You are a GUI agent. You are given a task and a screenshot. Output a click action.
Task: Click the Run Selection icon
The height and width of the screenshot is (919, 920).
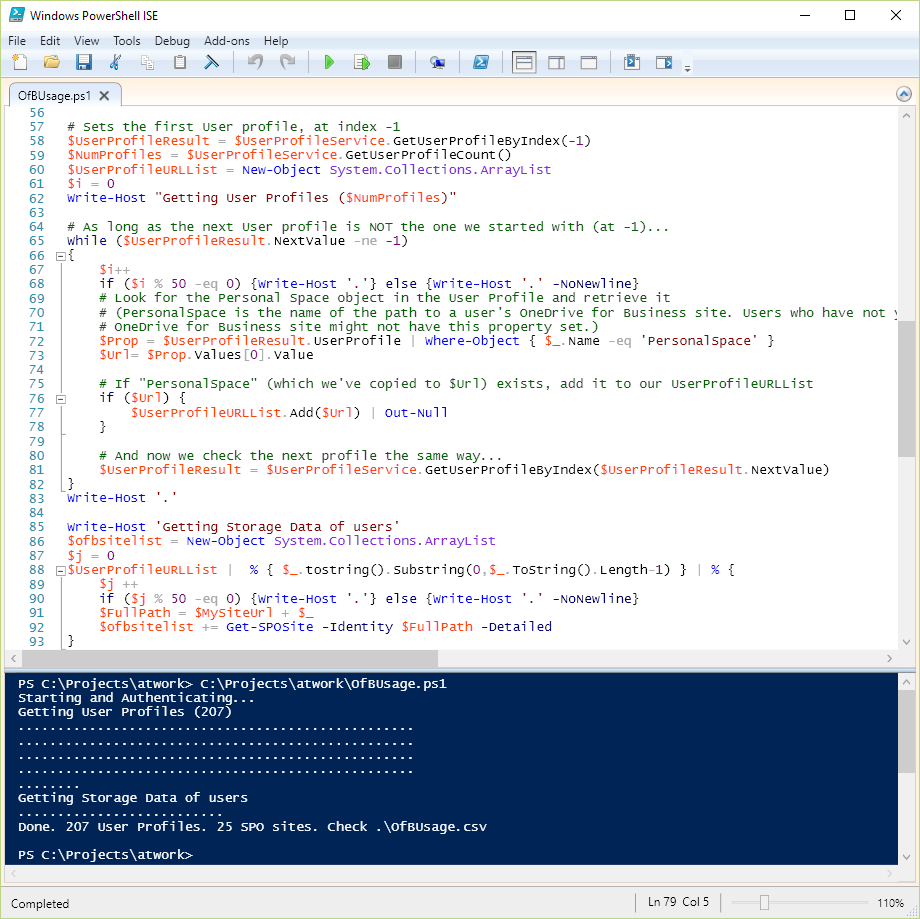[362, 62]
